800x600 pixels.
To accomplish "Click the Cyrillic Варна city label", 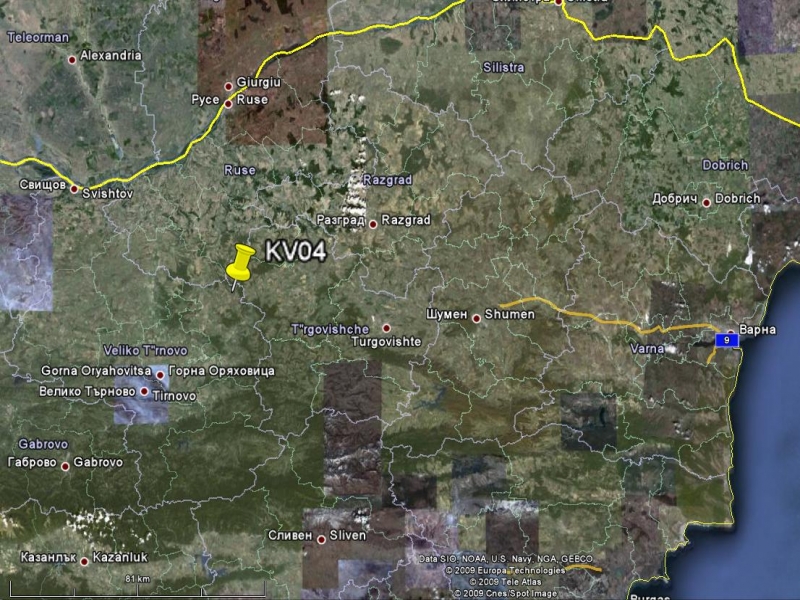I will tap(758, 330).
